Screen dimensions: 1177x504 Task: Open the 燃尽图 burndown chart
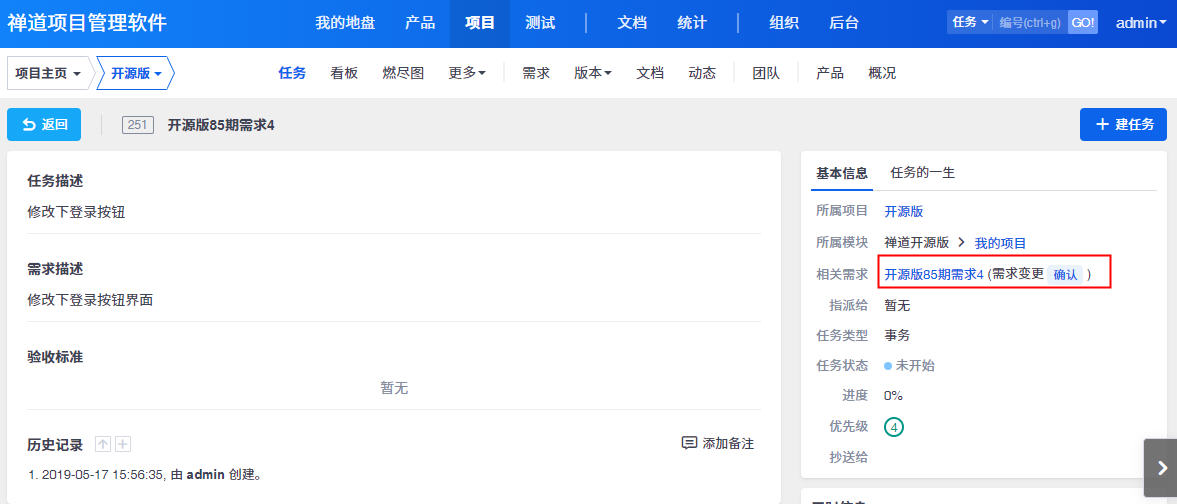pos(403,73)
